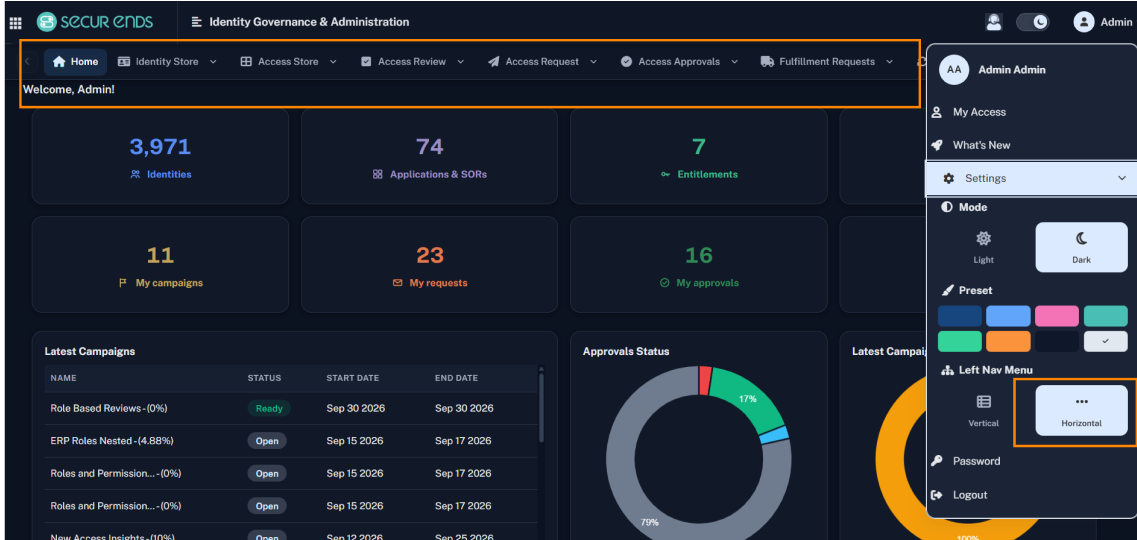Pick the white checked preset swatch
This screenshot has height=540, width=1137.
point(1106,341)
